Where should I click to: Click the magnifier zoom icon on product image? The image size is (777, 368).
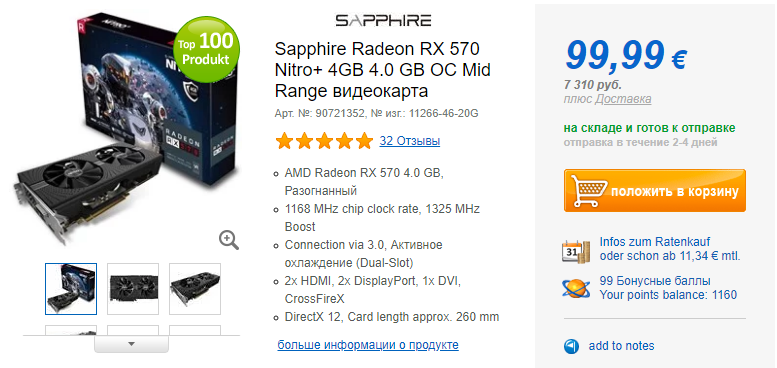point(229,240)
